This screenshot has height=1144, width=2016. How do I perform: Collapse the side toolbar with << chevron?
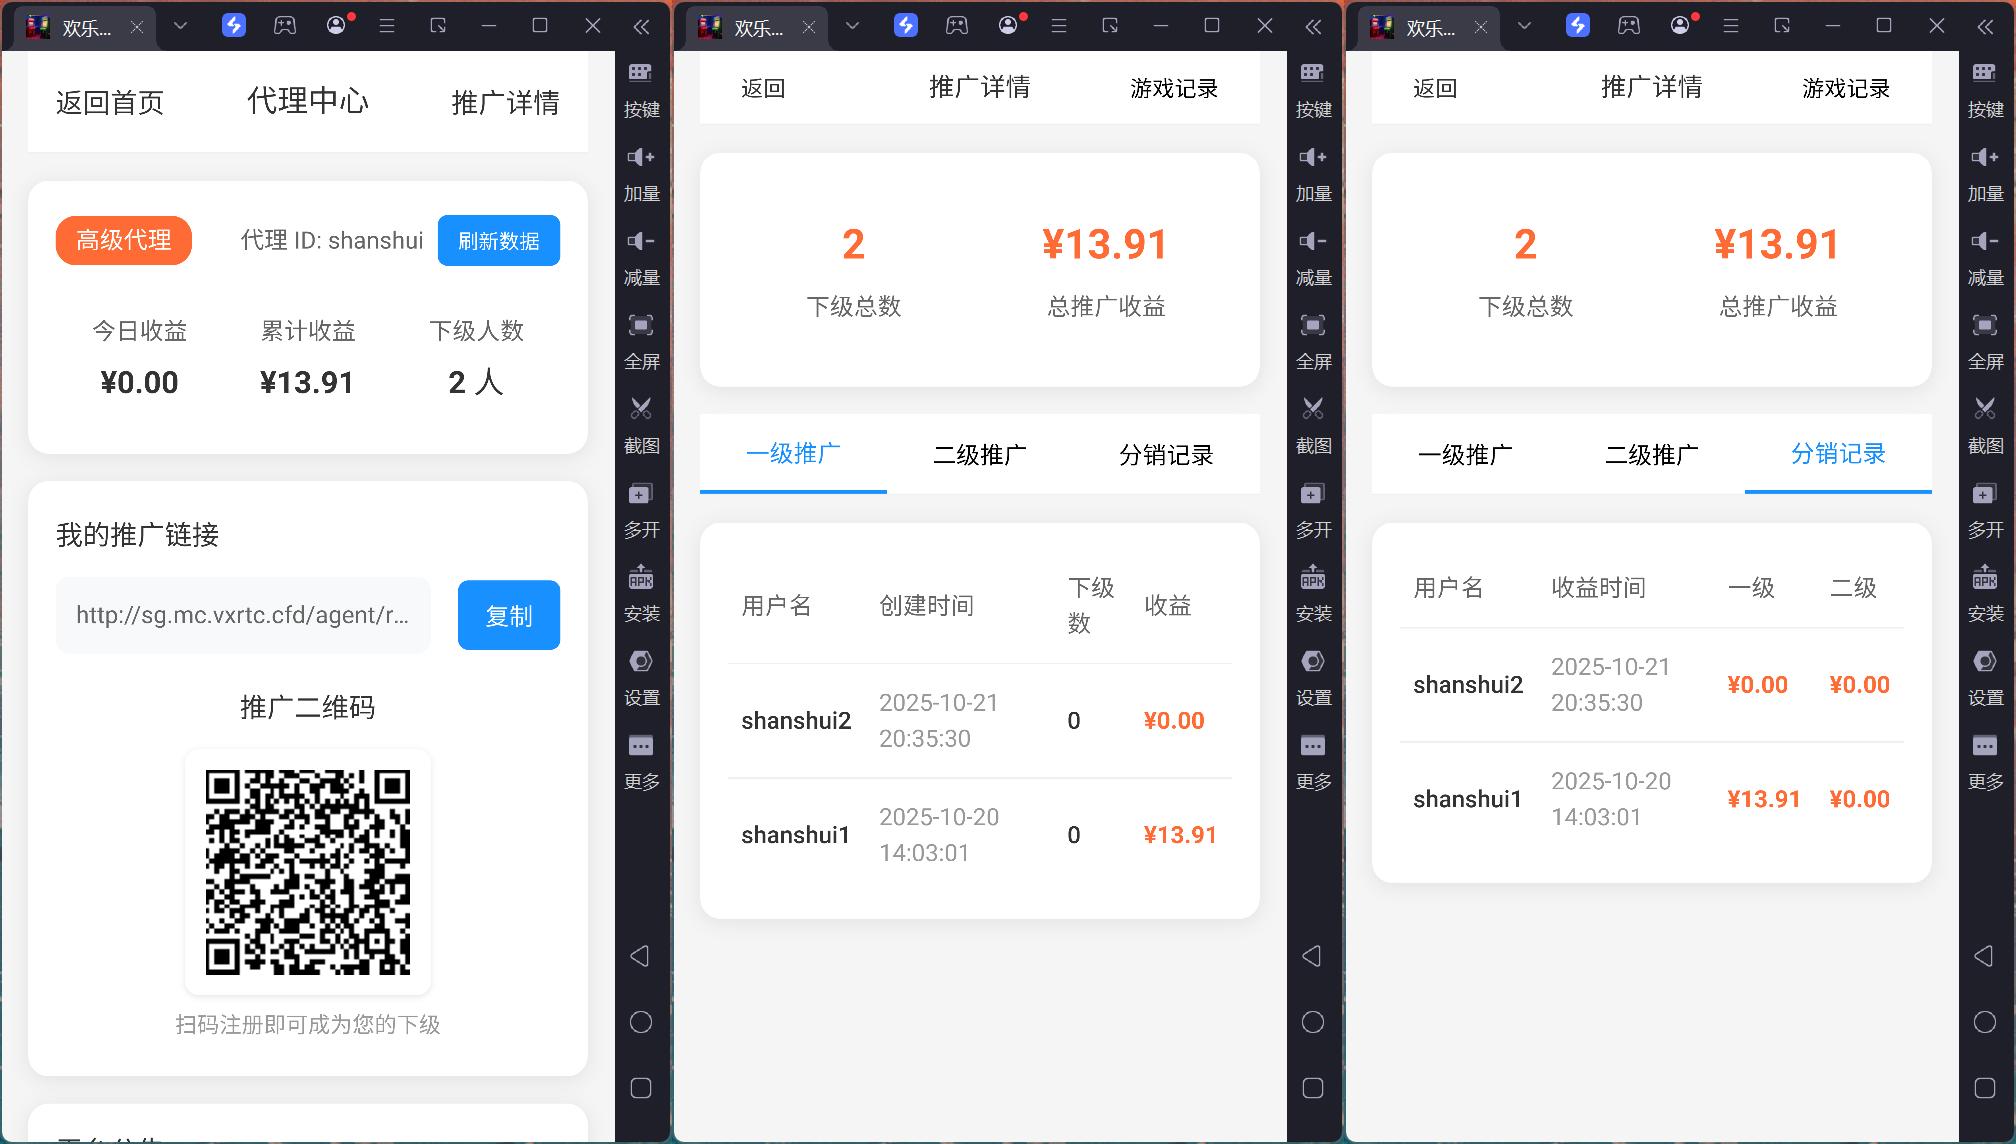pyautogui.click(x=641, y=27)
